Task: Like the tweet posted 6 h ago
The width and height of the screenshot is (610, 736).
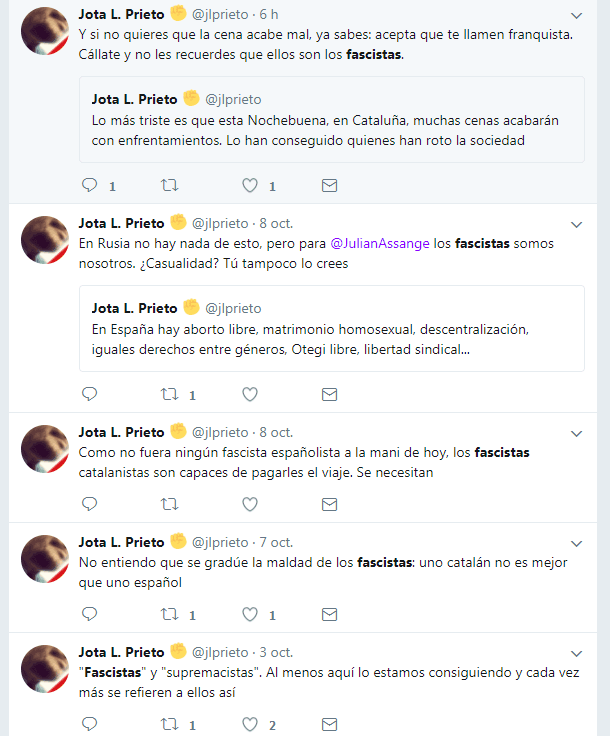Action: [x=250, y=185]
